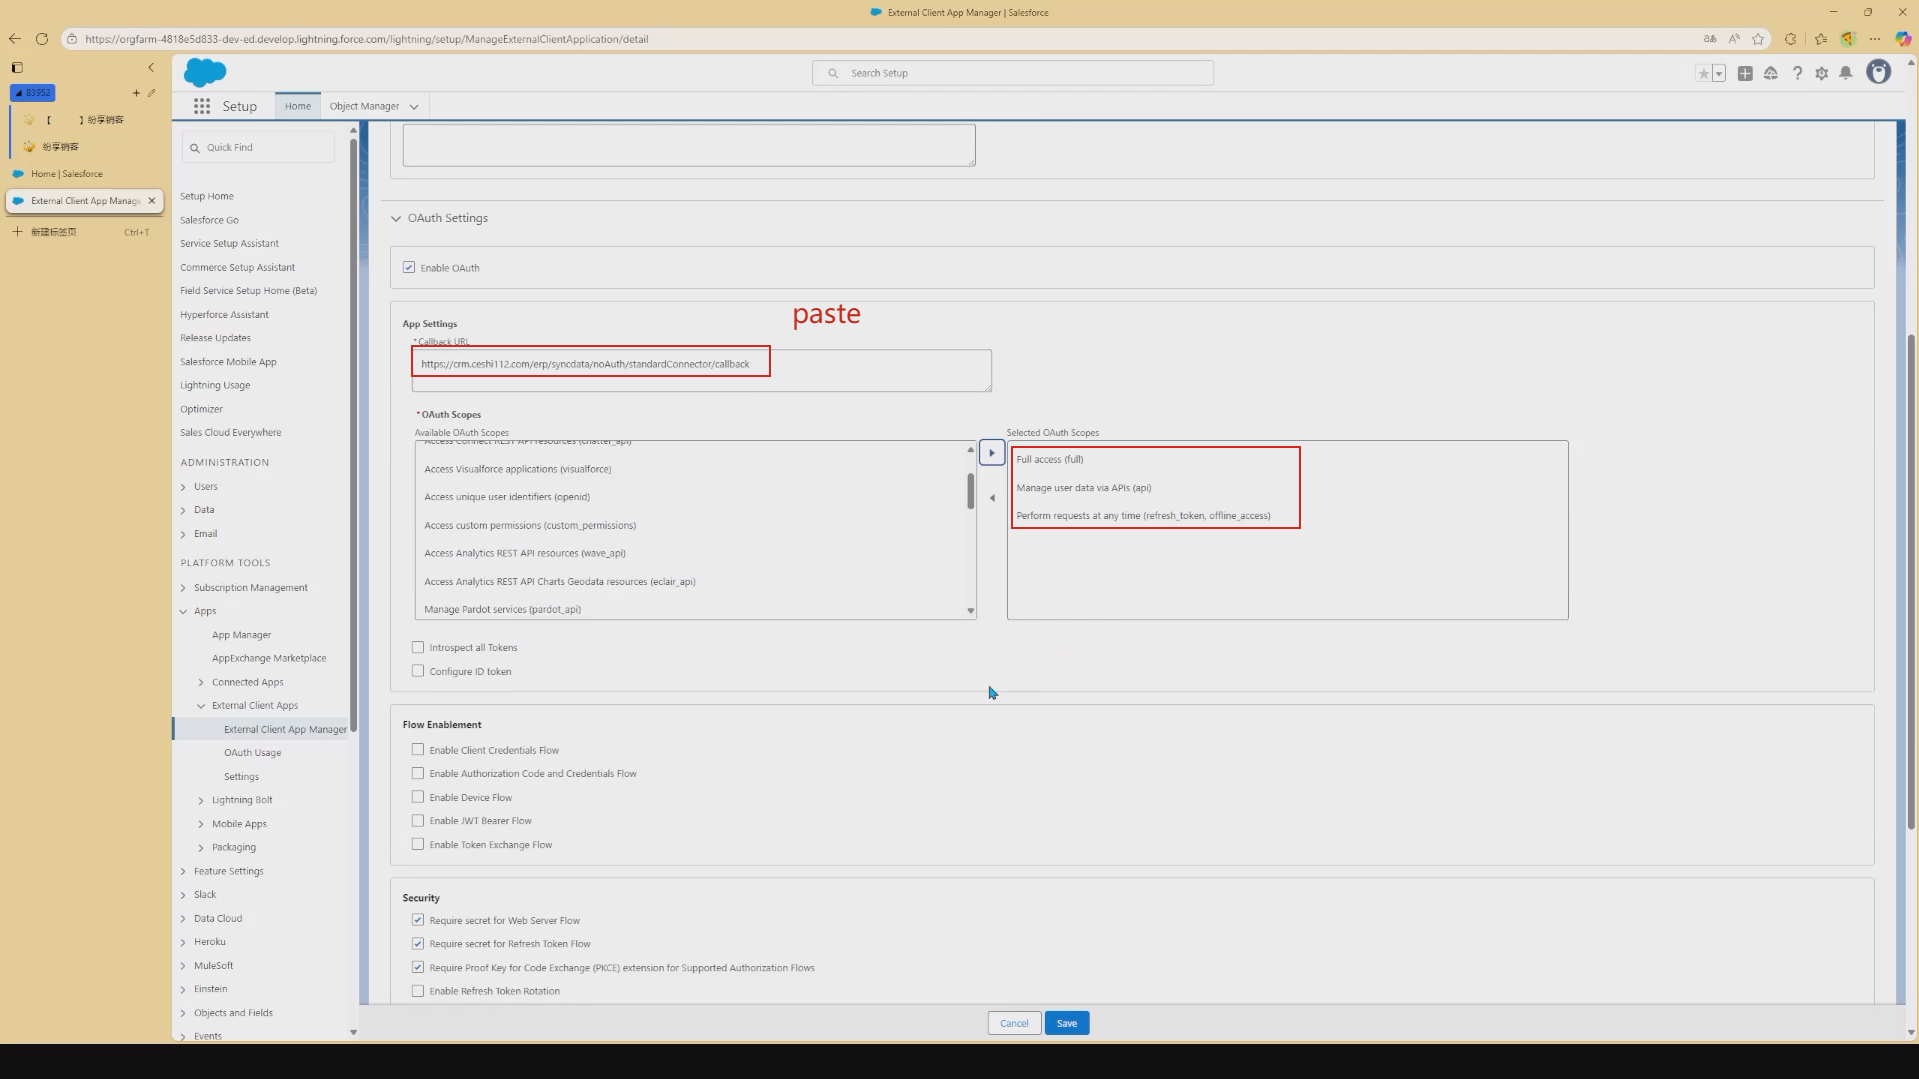Open the App Launcher waffle icon

(202, 106)
